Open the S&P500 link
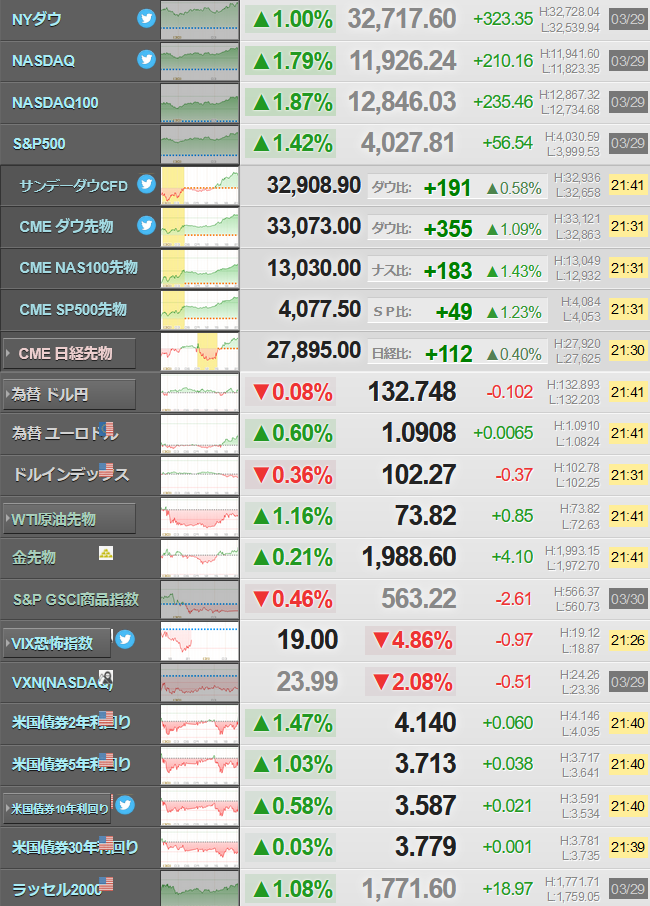This screenshot has height=906, width=650. [39, 143]
